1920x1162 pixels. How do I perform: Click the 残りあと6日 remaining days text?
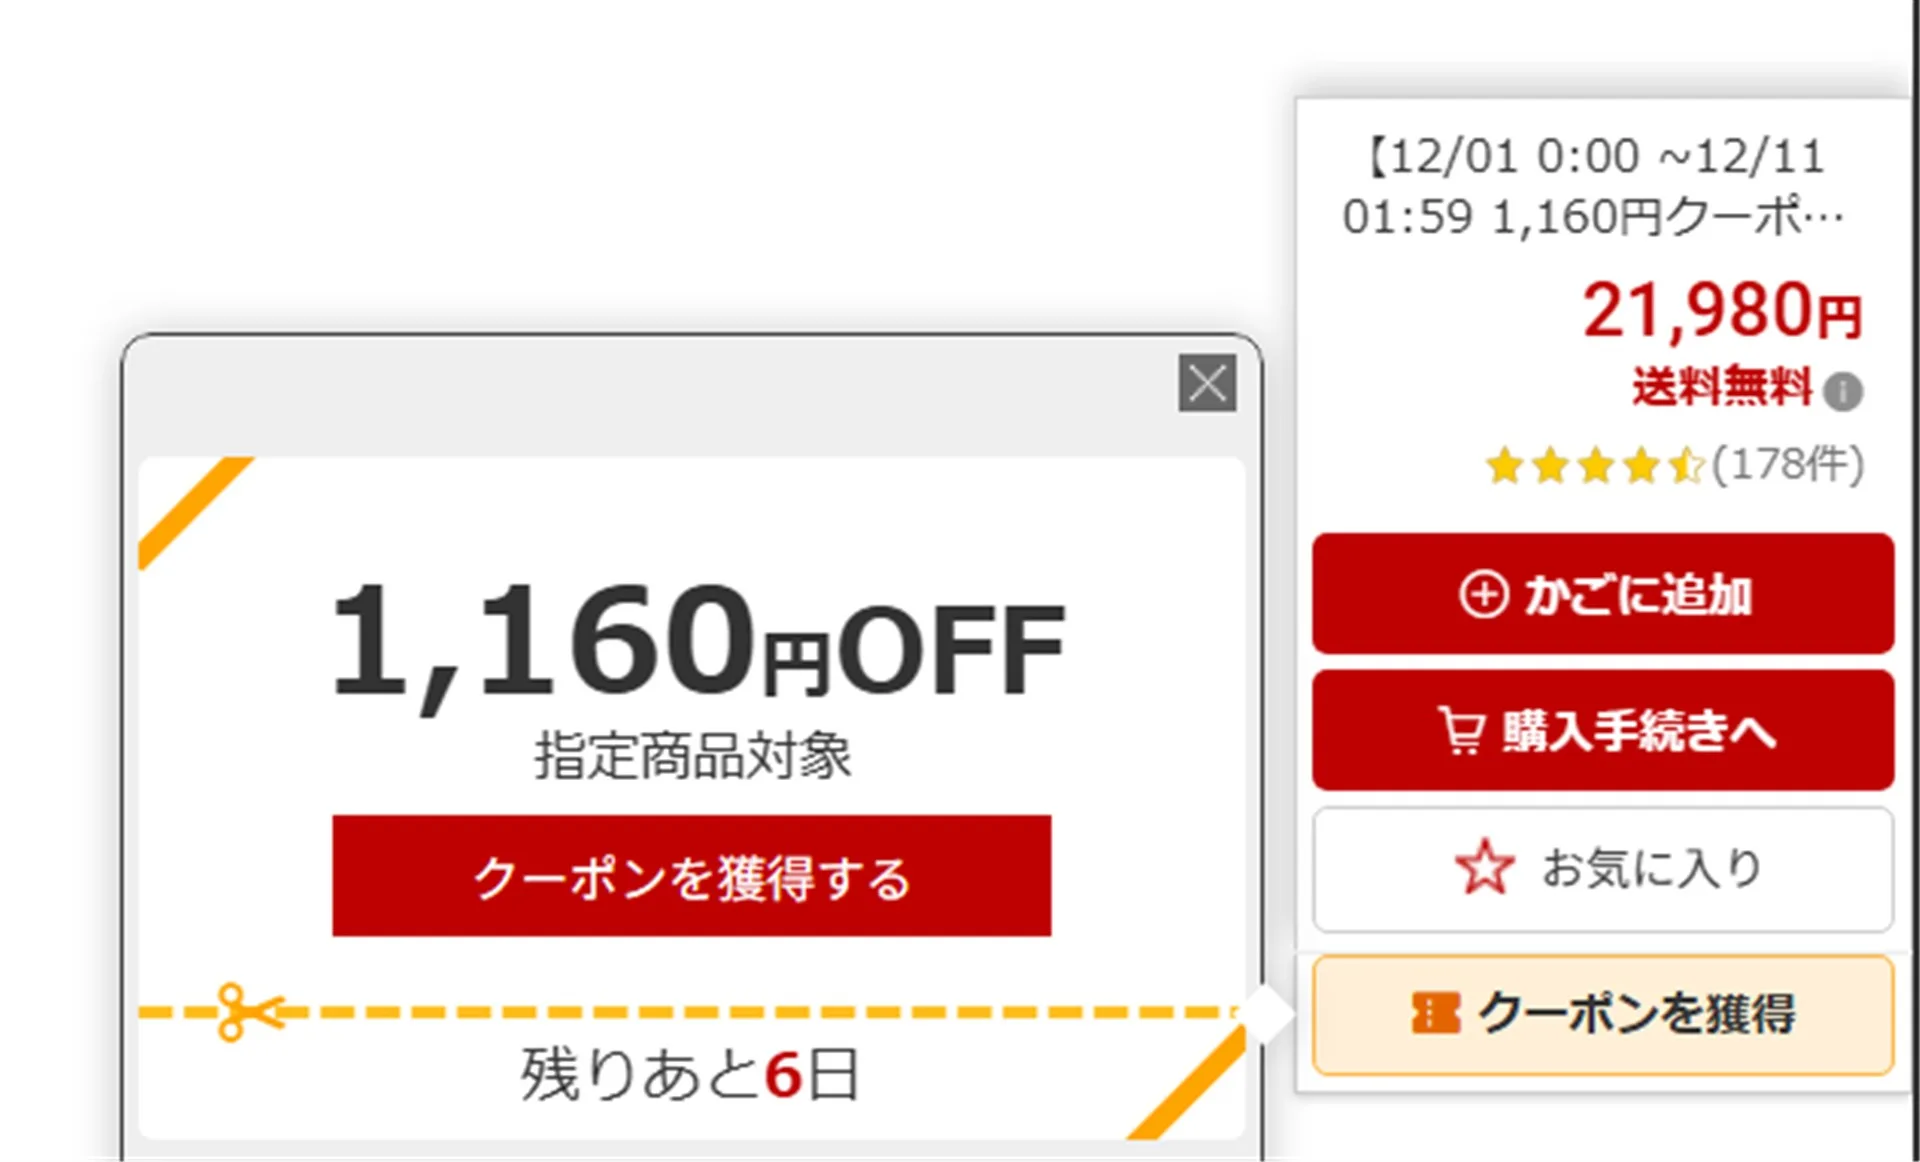pos(690,1075)
